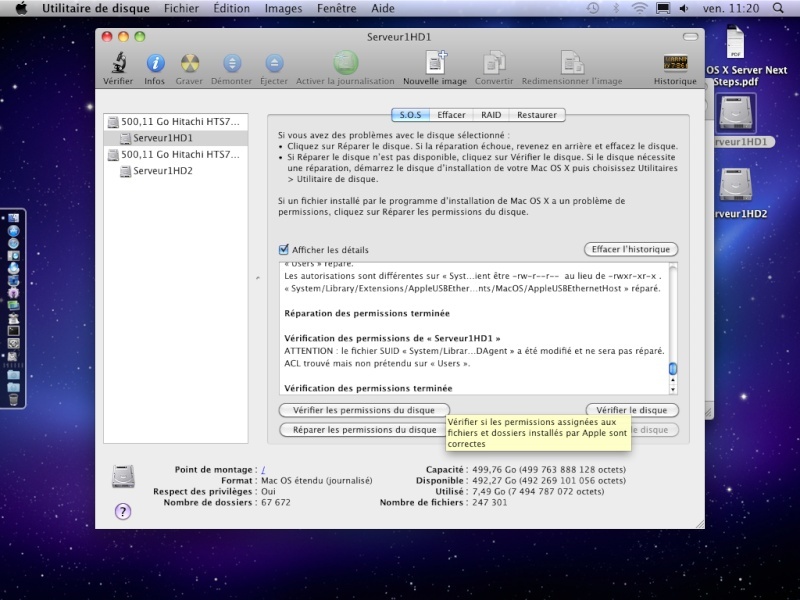Click the menu bar clock ven. 11:20
Image resolution: width=800 pixels, height=600 pixels.
click(731, 8)
